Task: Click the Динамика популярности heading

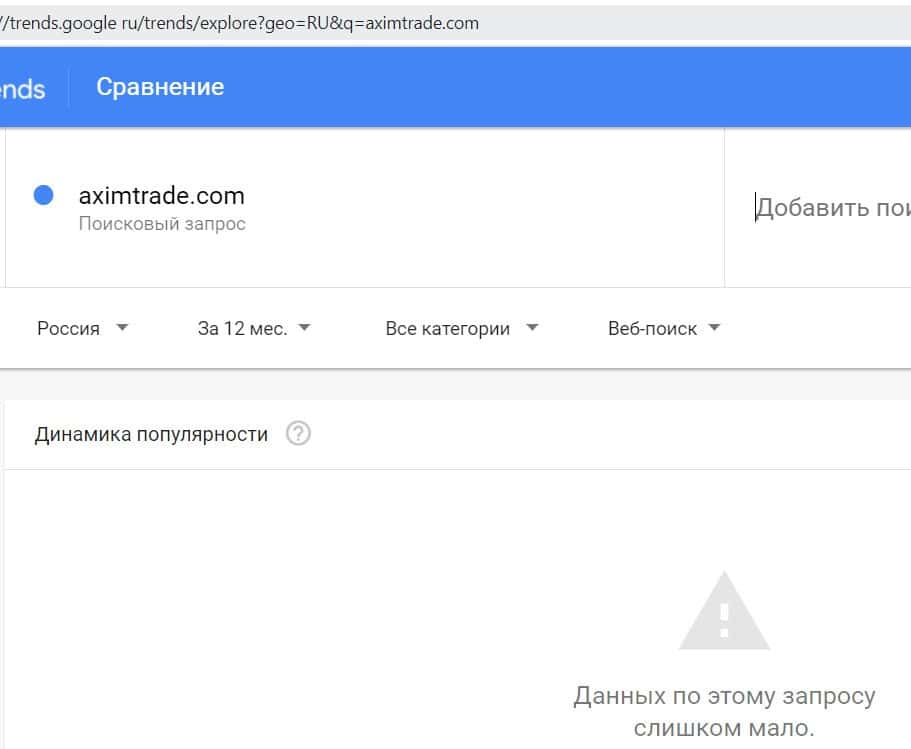Action: pos(151,434)
